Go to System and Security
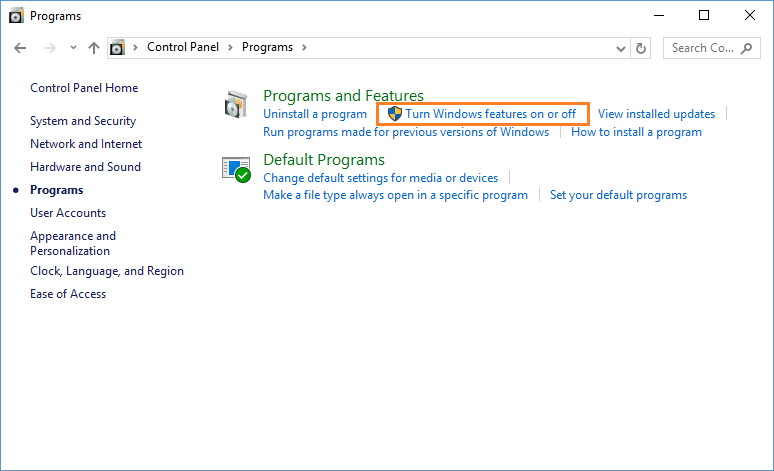The width and height of the screenshot is (774, 471). [83, 121]
